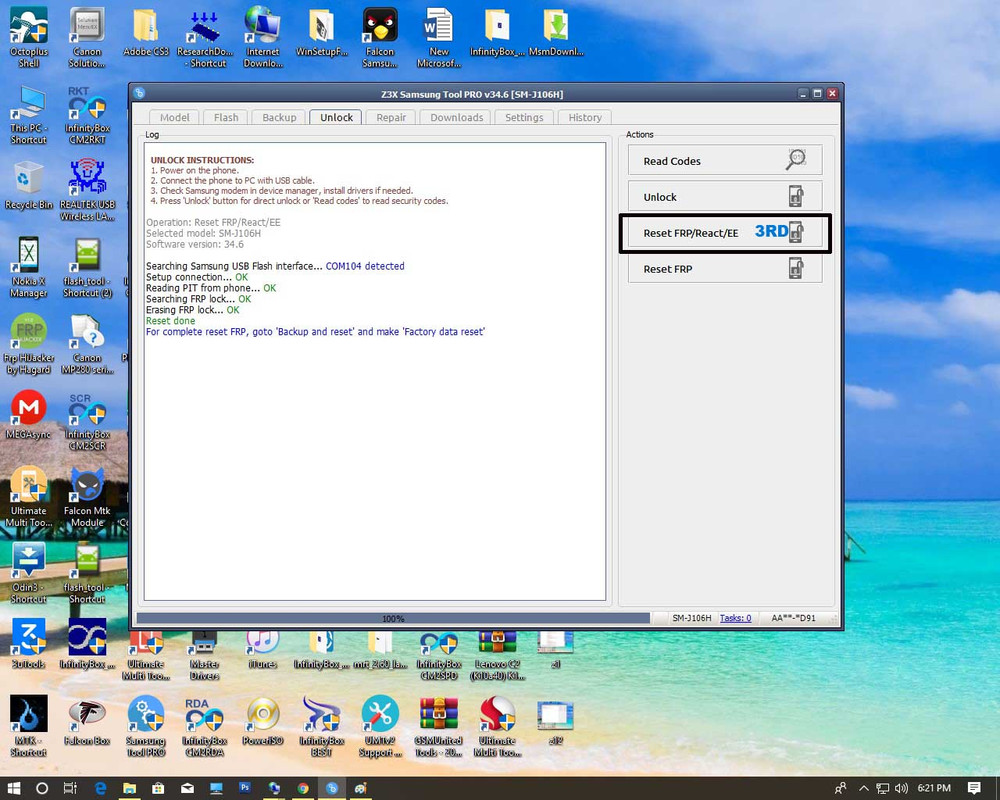The width and height of the screenshot is (1000, 800).
Task: Open the Falcon Samsung desktop icon
Action: tap(380, 37)
